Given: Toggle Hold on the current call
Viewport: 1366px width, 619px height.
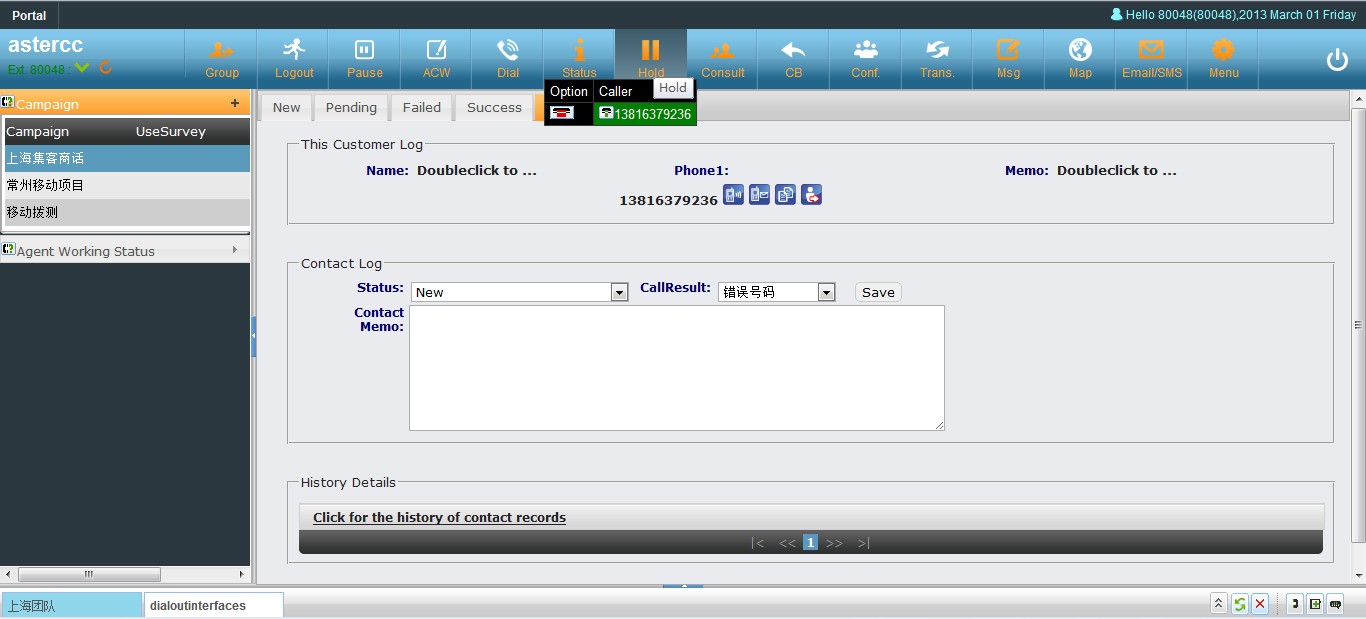Looking at the screenshot, I should tap(650, 58).
